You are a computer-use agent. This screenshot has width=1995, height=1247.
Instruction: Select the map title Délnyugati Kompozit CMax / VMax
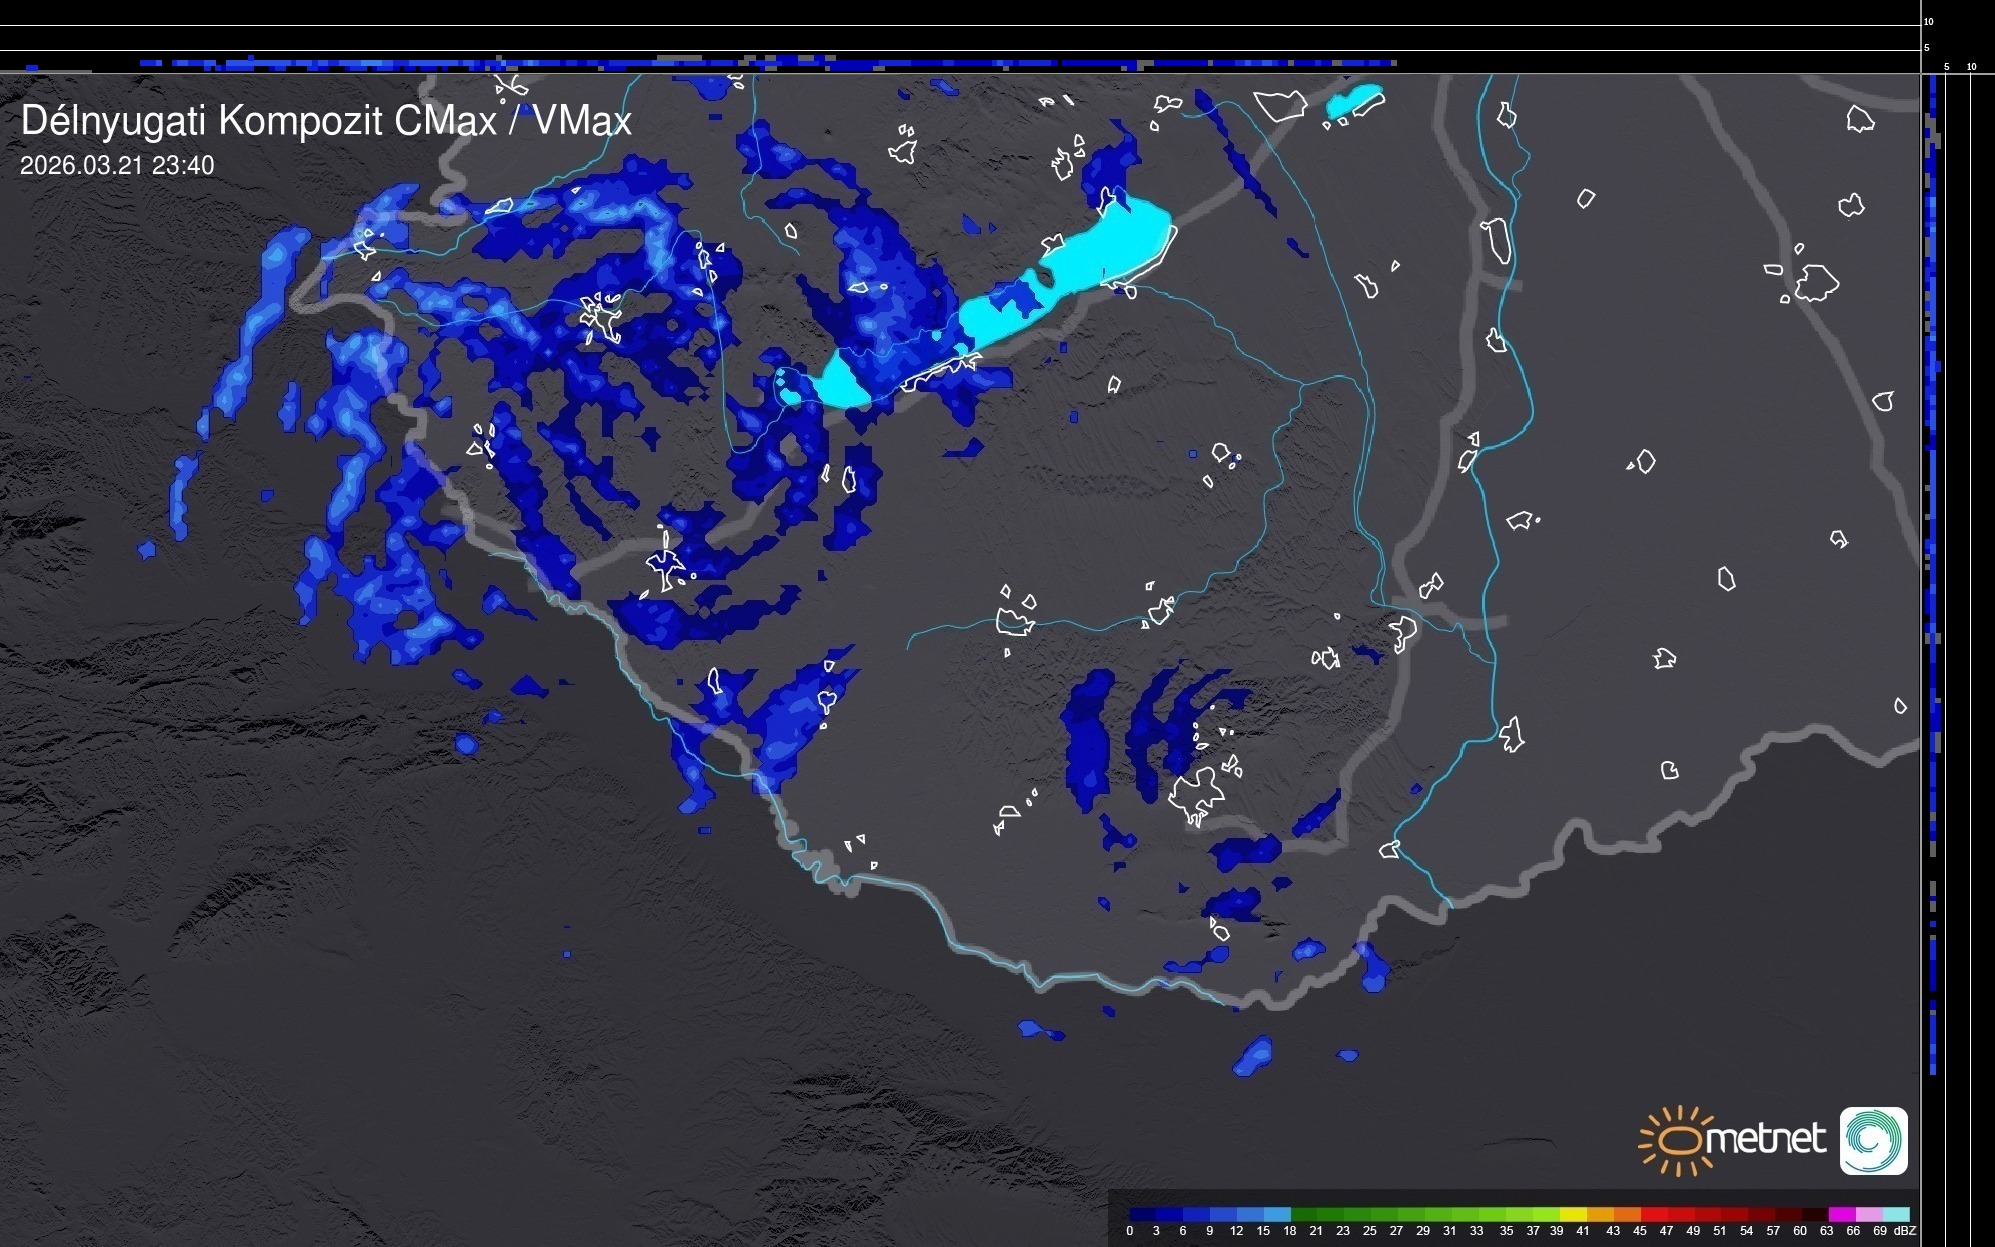326,121
